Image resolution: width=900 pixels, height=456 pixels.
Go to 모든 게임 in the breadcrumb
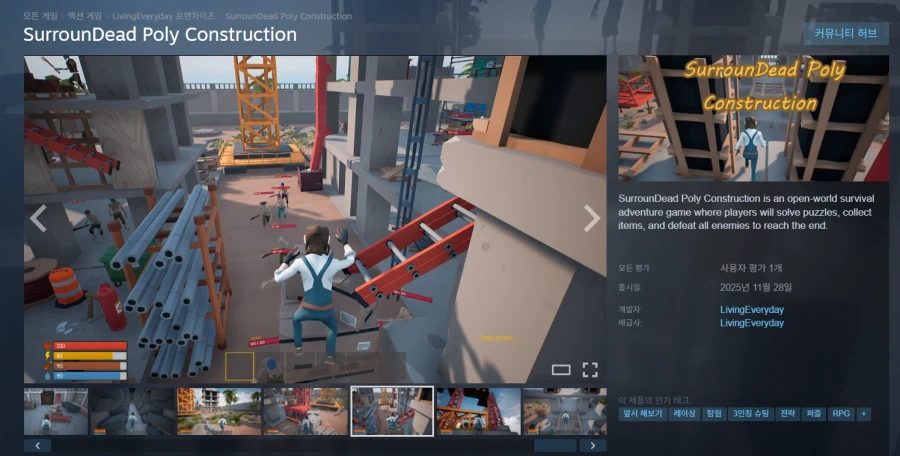point(40,16)
